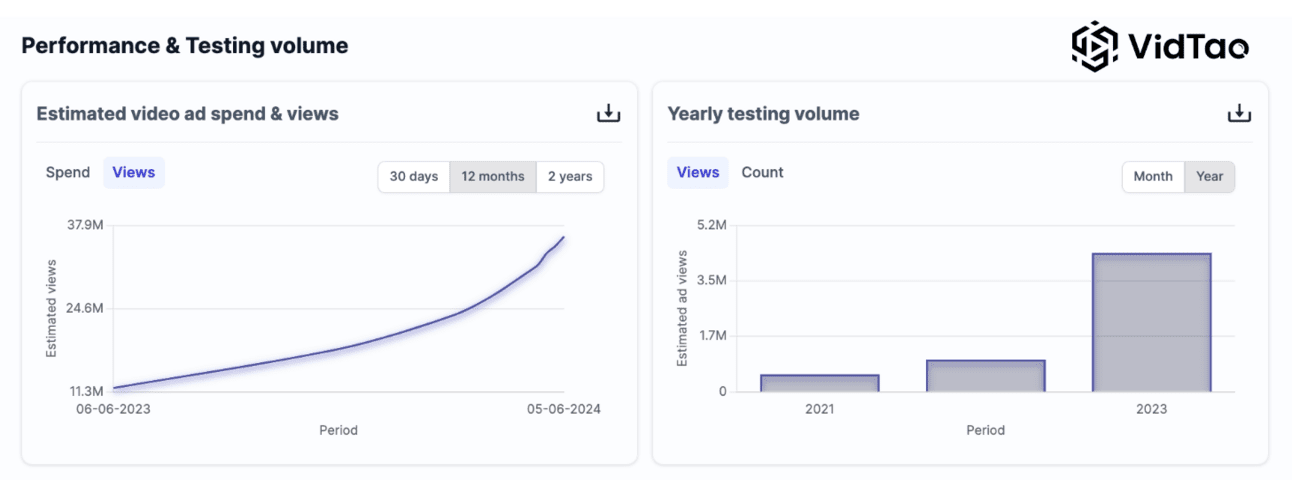
Task: Switch testing volume to Count
Action: pyautogui.click(x=762, y=172)
